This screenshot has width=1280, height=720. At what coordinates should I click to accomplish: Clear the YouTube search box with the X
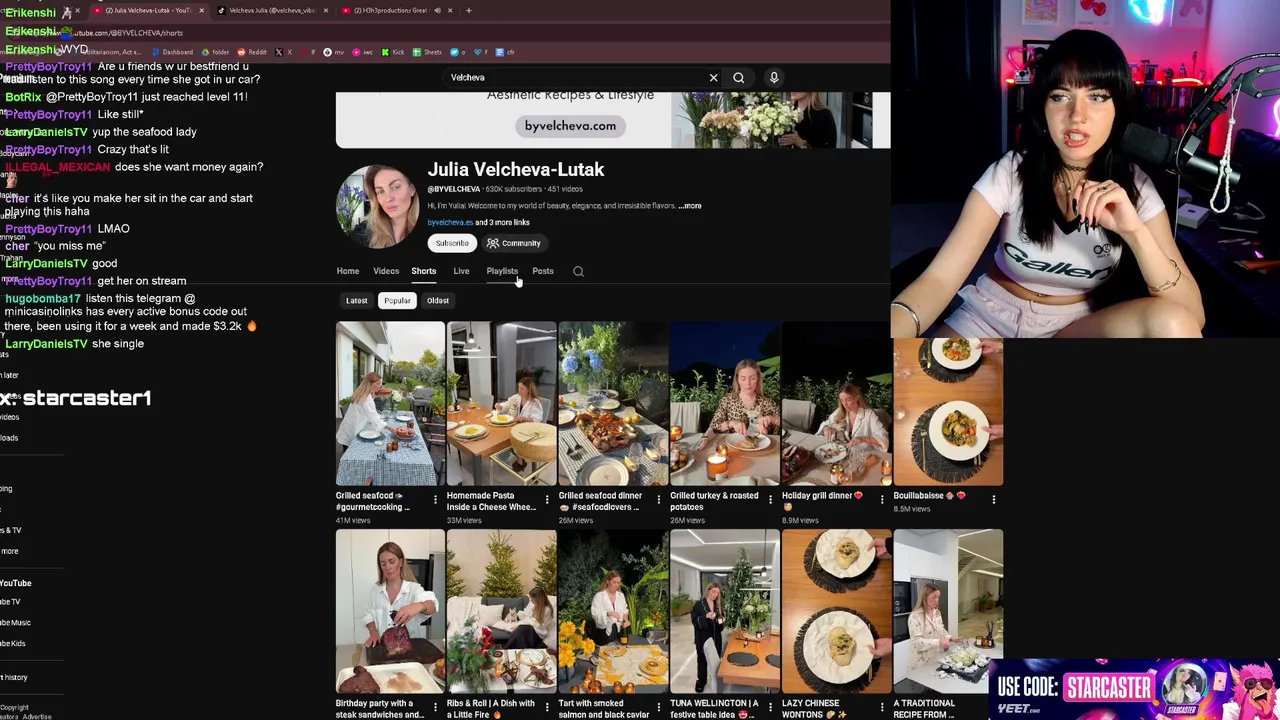pos(713,77)
